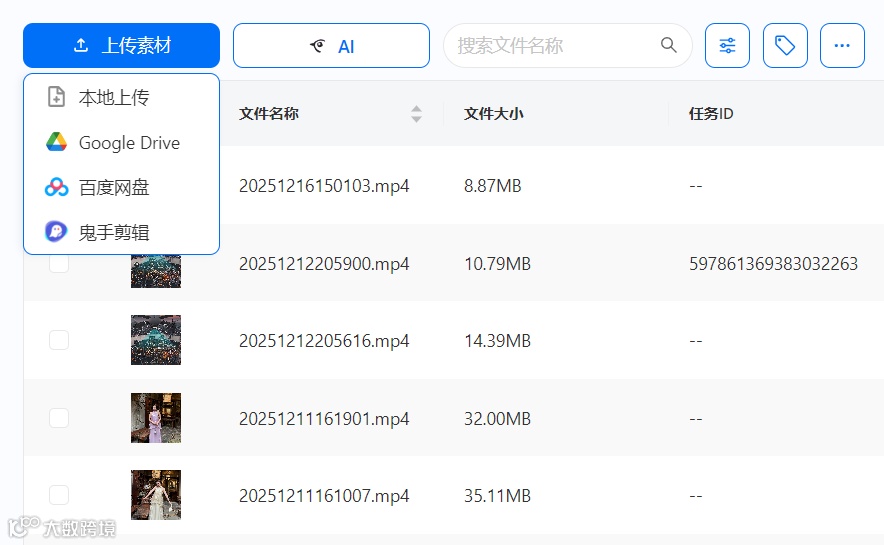
Task: Click the 35.11MB size cell
Action: pyautogui.click(x=497, y=496)
